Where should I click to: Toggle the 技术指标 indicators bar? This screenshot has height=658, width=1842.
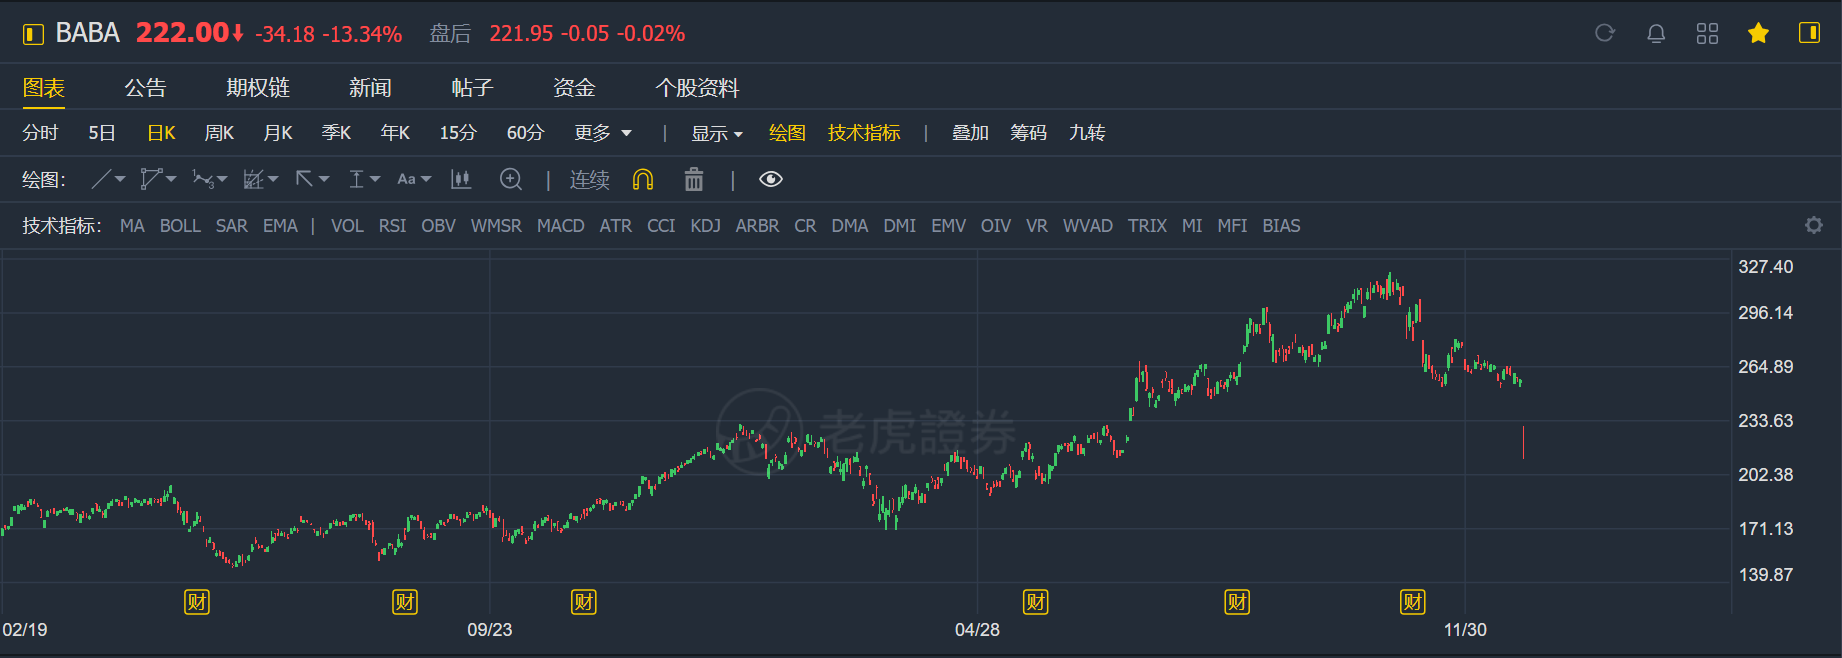[864, 133]
